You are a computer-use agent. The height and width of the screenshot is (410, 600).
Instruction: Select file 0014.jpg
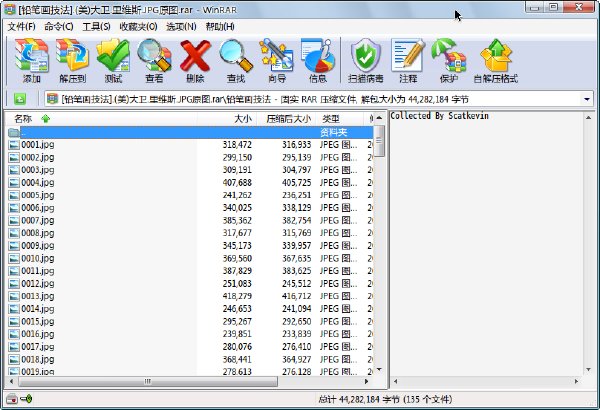[38, 309]
